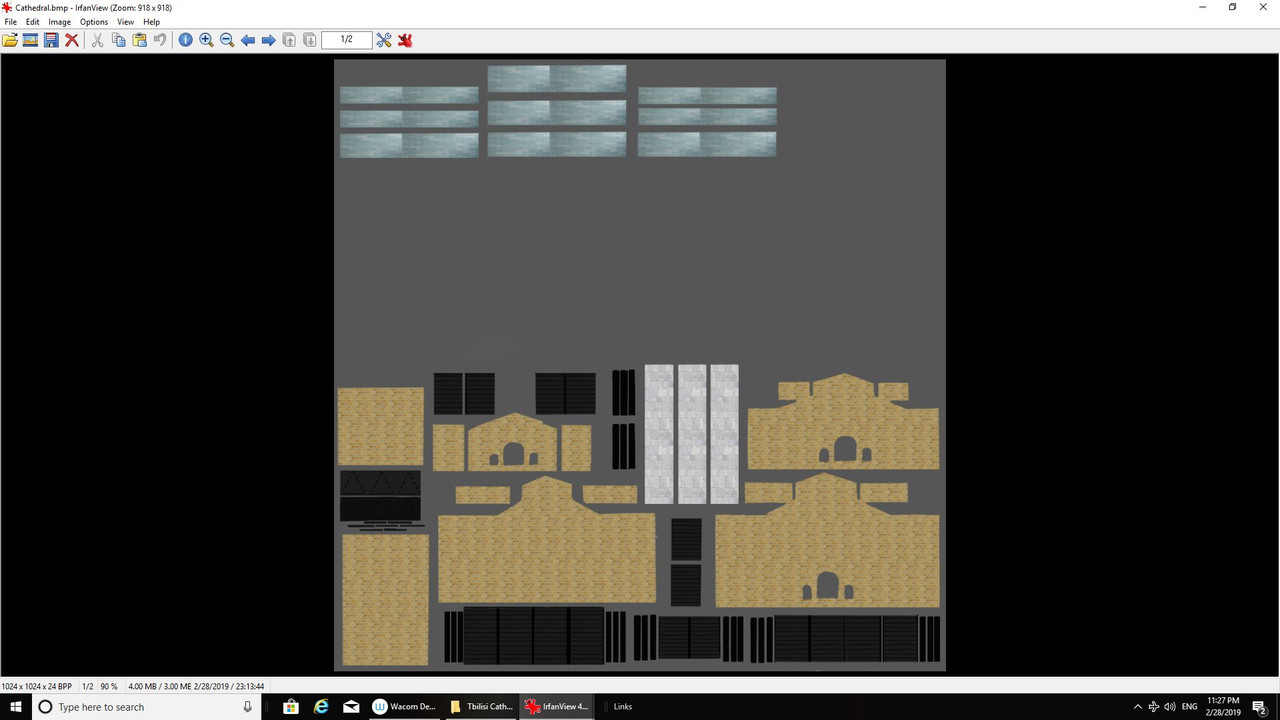Show hidden system tray icons chevron
The image size is (1280, 720).
(x=1137, y=706)
